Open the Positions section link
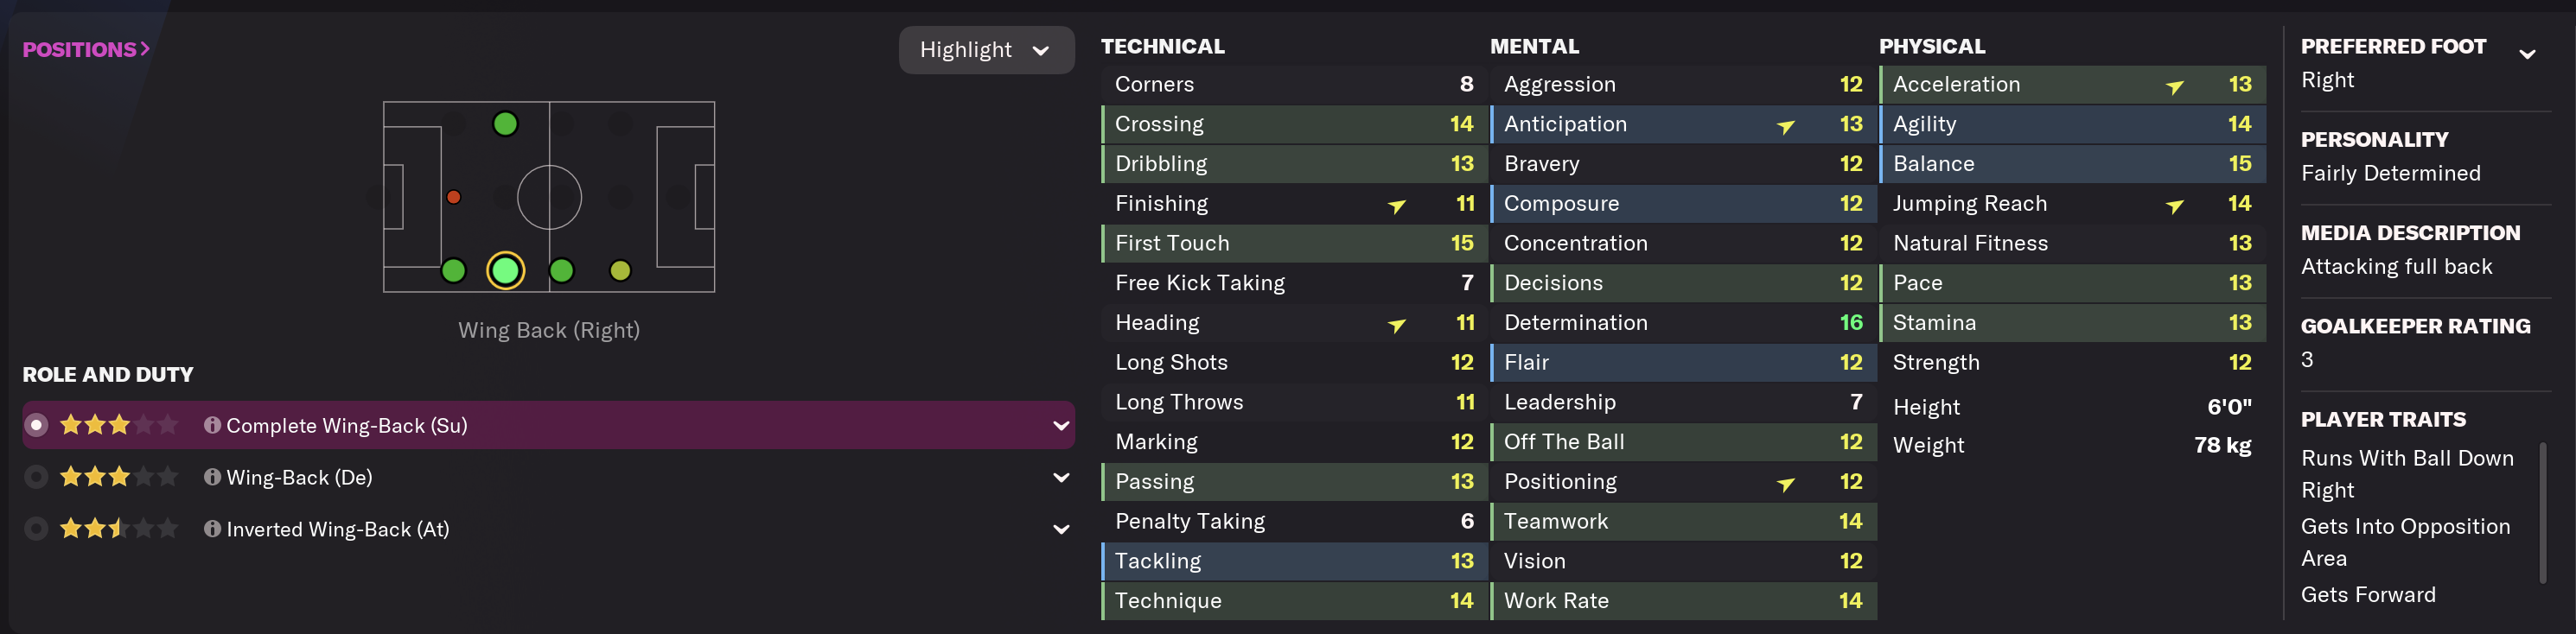The width and height of the screenshot is (2576, 634). coord(86,49)
